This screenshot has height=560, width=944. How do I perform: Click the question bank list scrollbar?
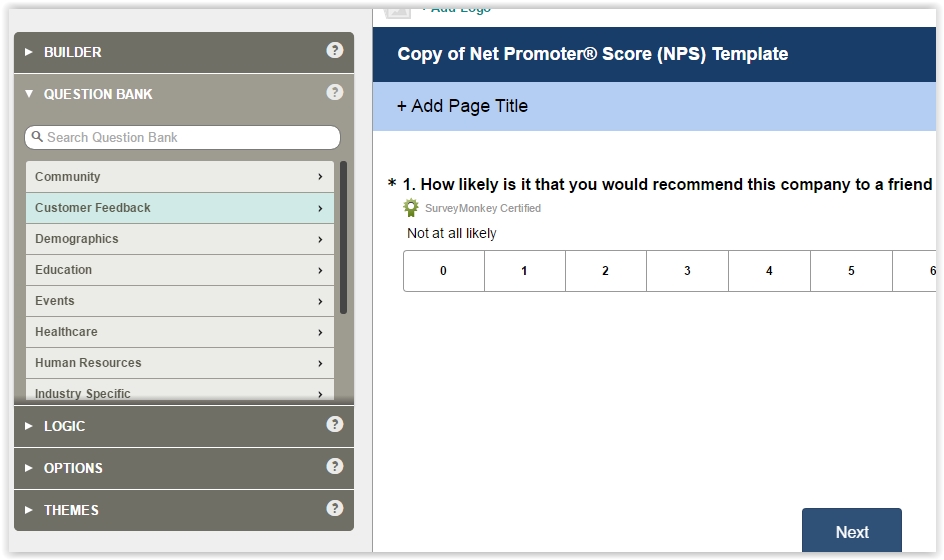pos(344,238)
